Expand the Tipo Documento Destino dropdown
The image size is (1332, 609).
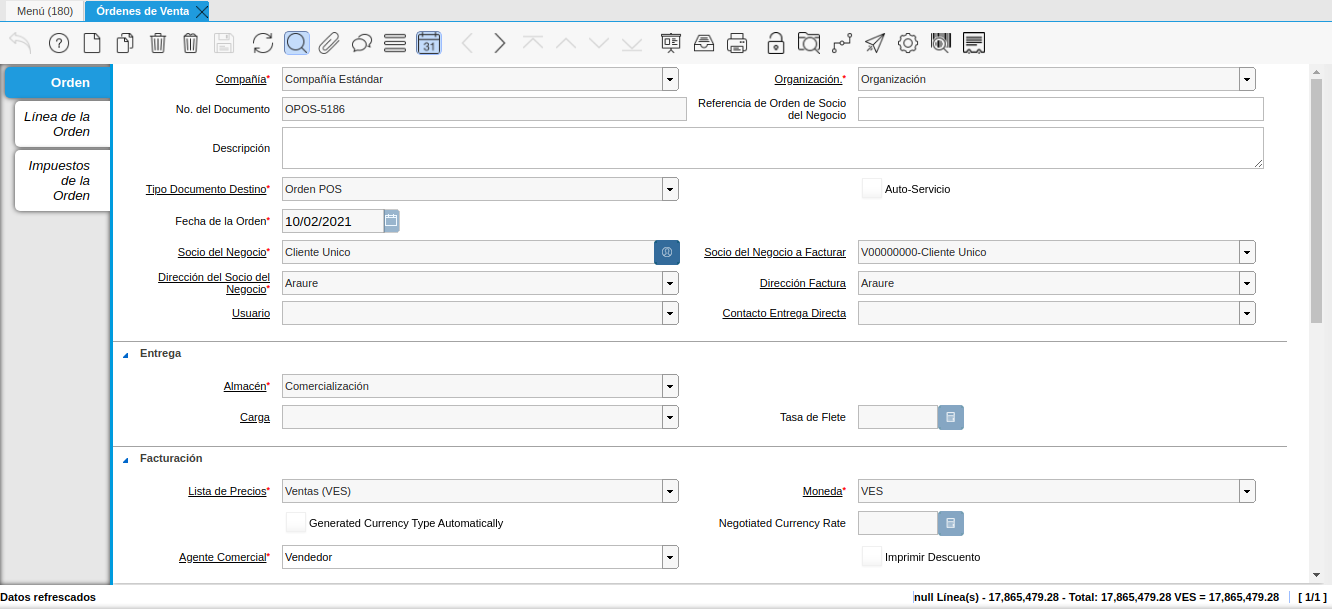(670, 189)
